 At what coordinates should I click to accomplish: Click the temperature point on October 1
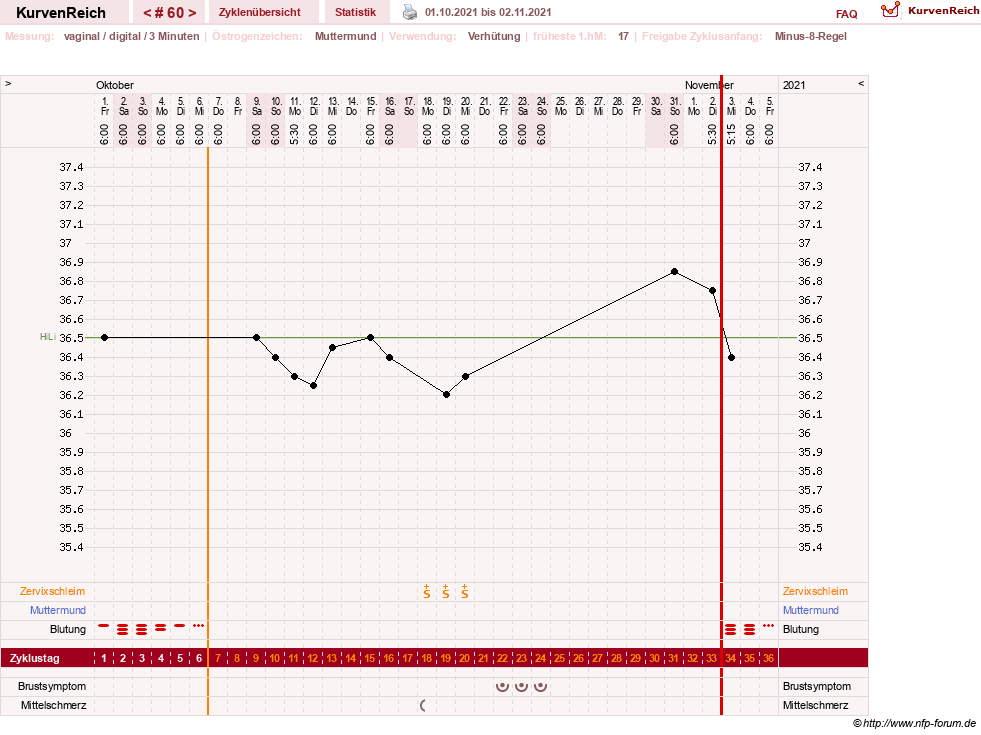[104, 338]
